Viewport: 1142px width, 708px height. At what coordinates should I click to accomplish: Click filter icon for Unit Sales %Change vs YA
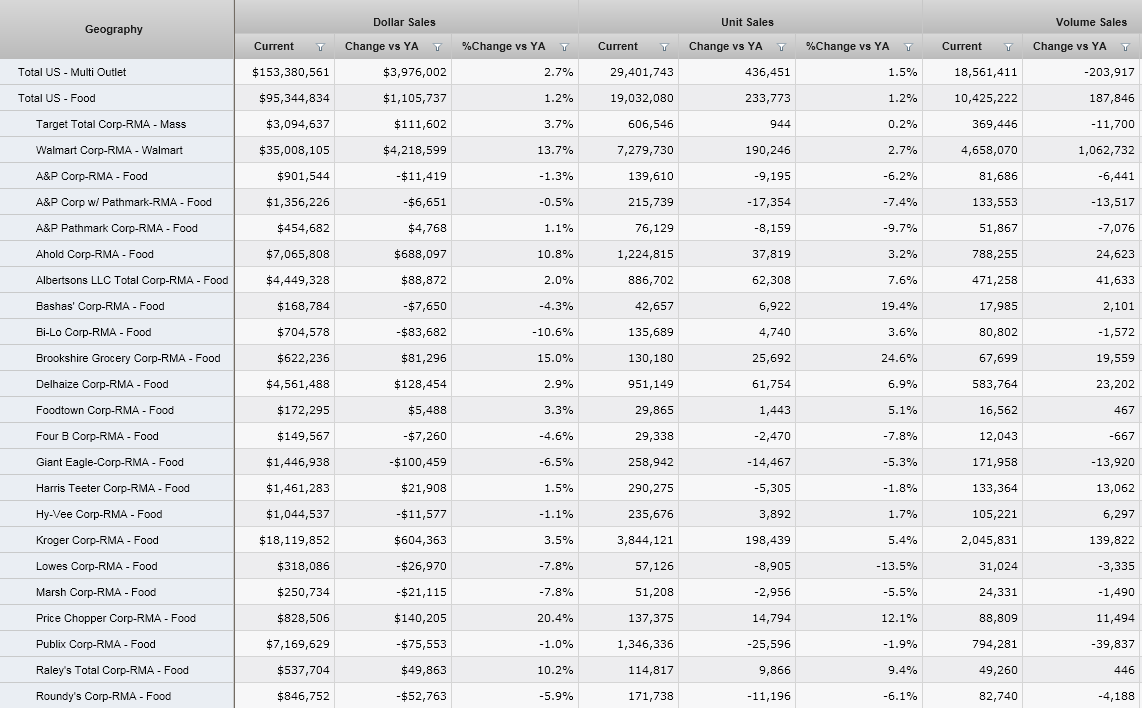click(x=908, y=47)
